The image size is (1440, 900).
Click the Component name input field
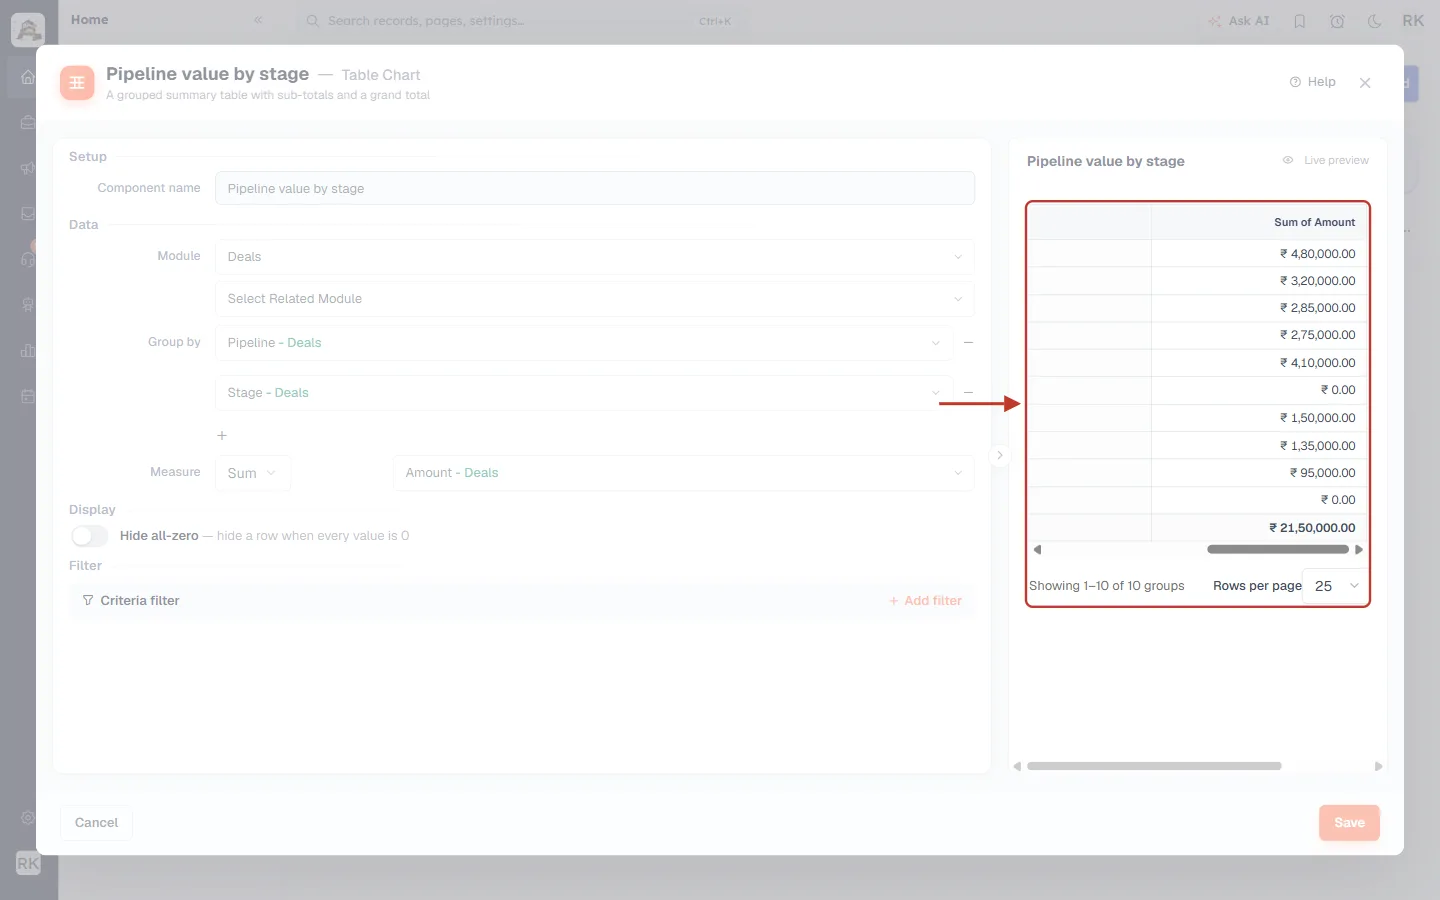click(594, 189)
